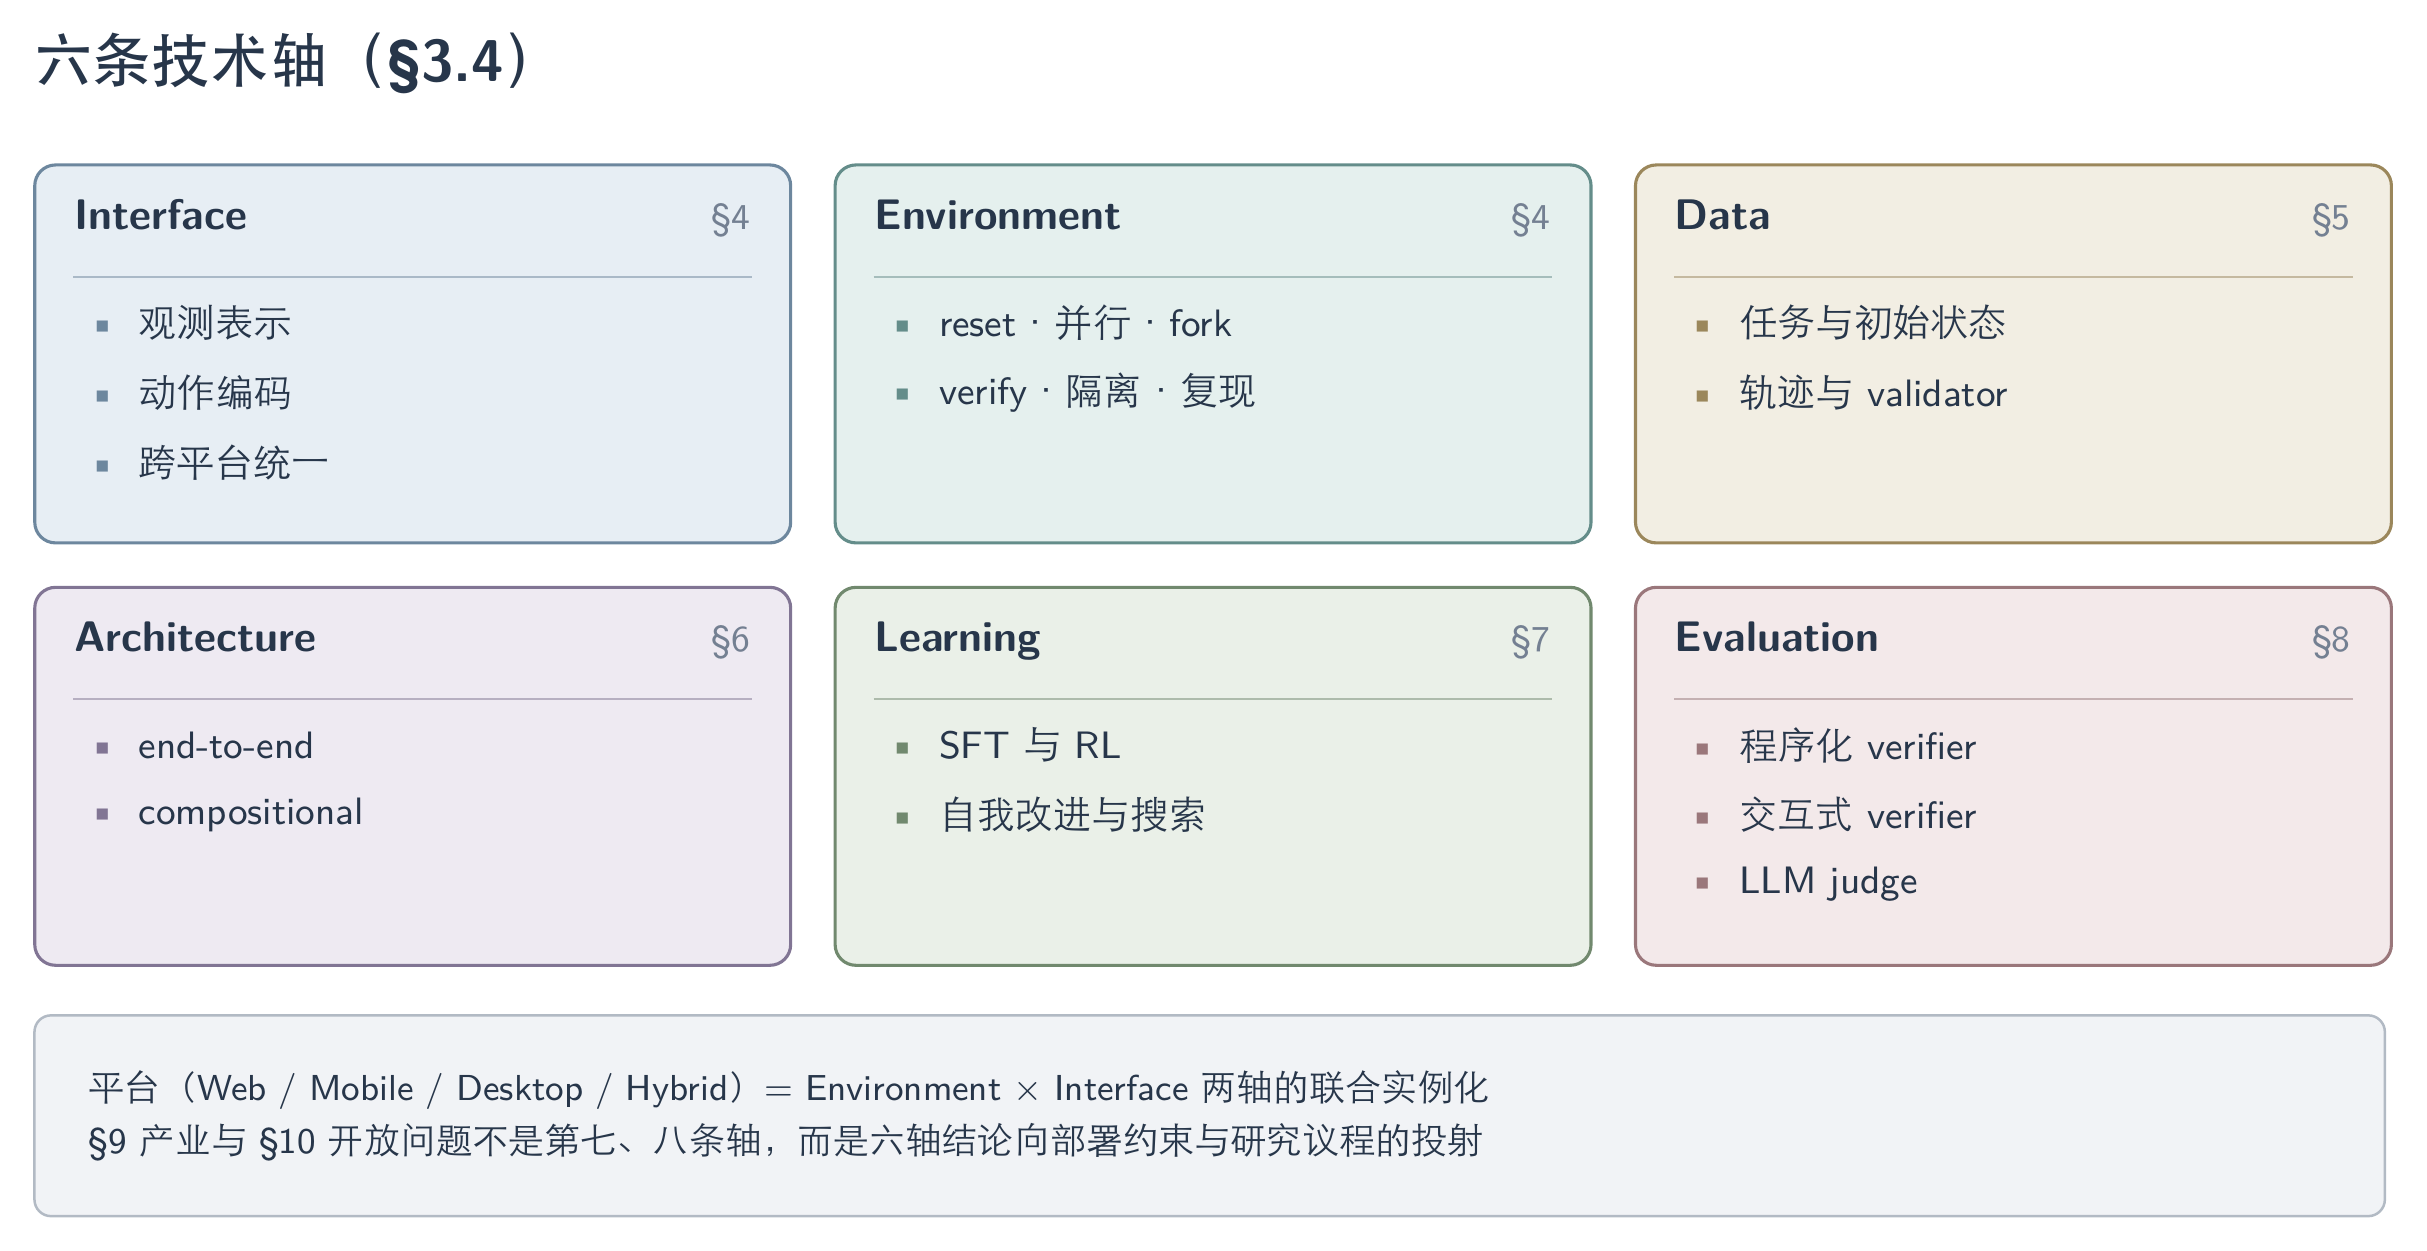Click the SFT 与 RL bullet
The width and height of the screenshot is (2427, 1251).
tap(1030, 746)
